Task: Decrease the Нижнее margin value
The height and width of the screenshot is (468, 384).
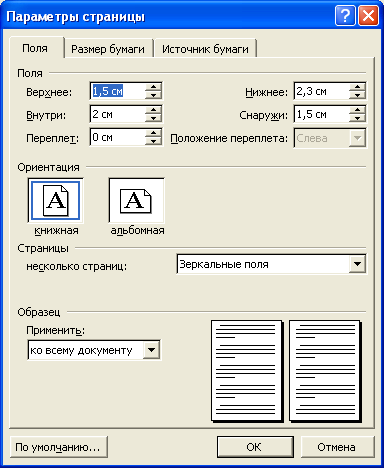Action: pos(357,95)
